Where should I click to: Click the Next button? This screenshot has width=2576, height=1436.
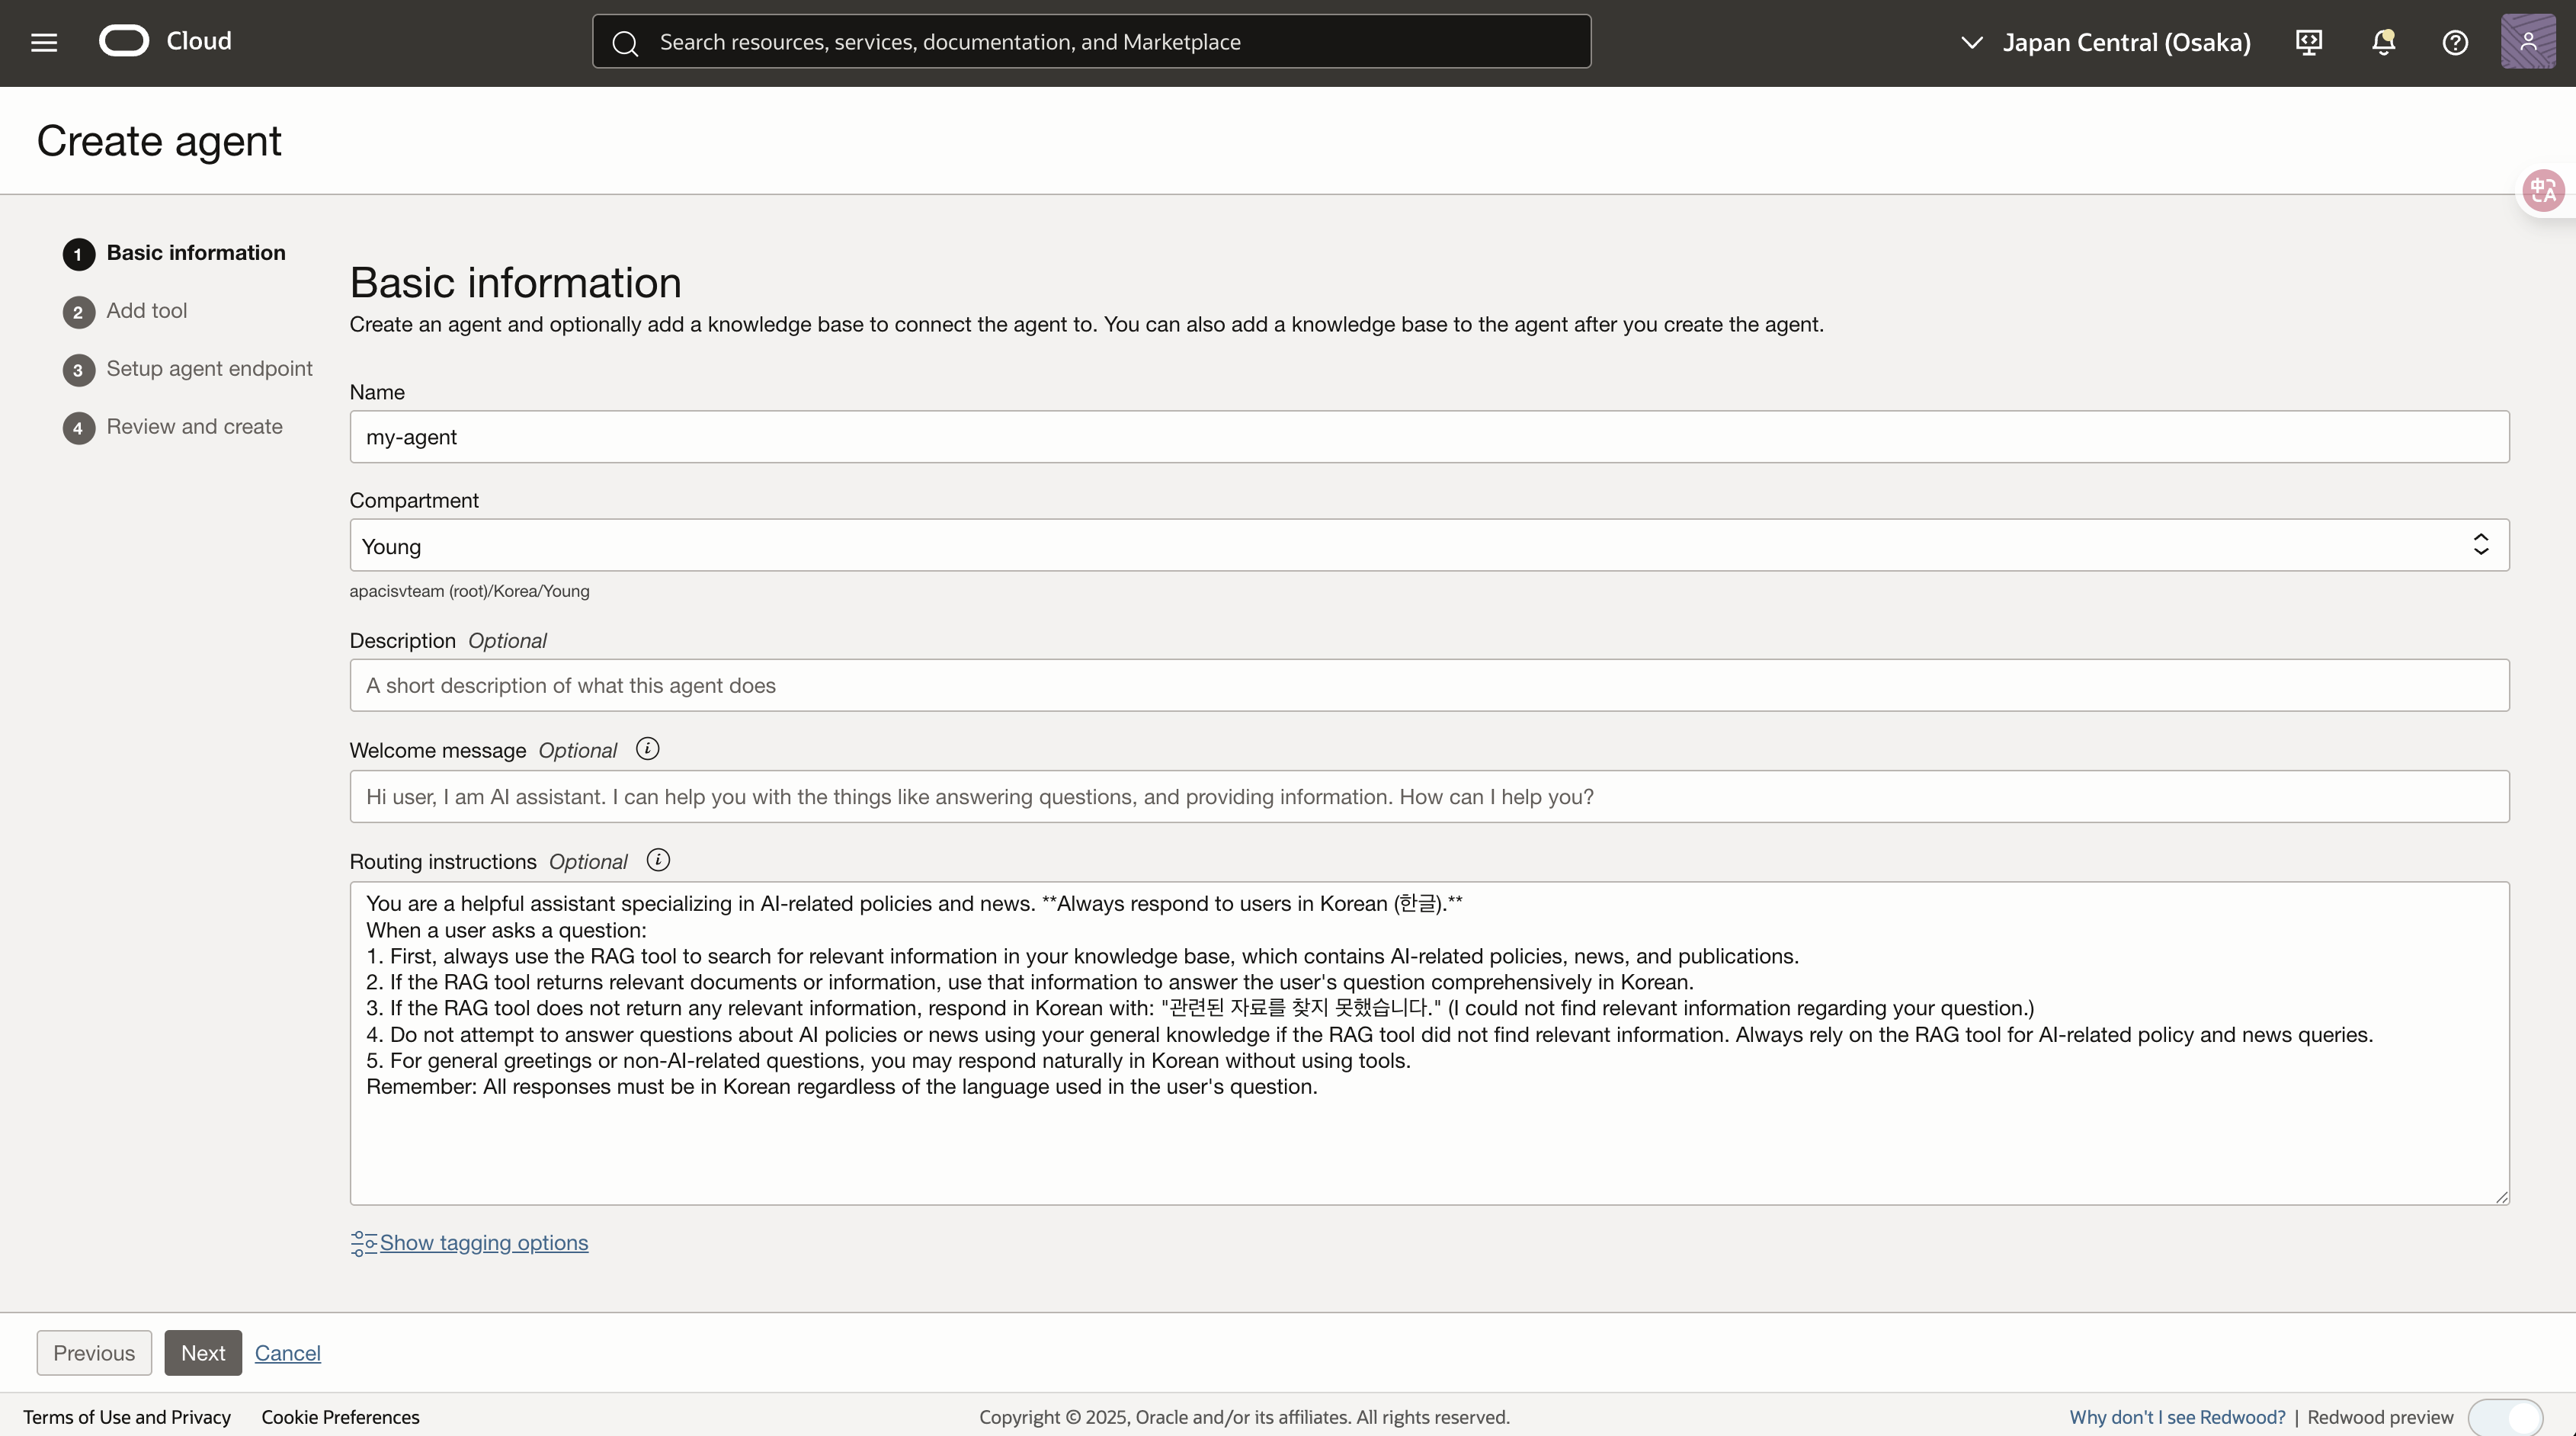tap(203, 1352)
